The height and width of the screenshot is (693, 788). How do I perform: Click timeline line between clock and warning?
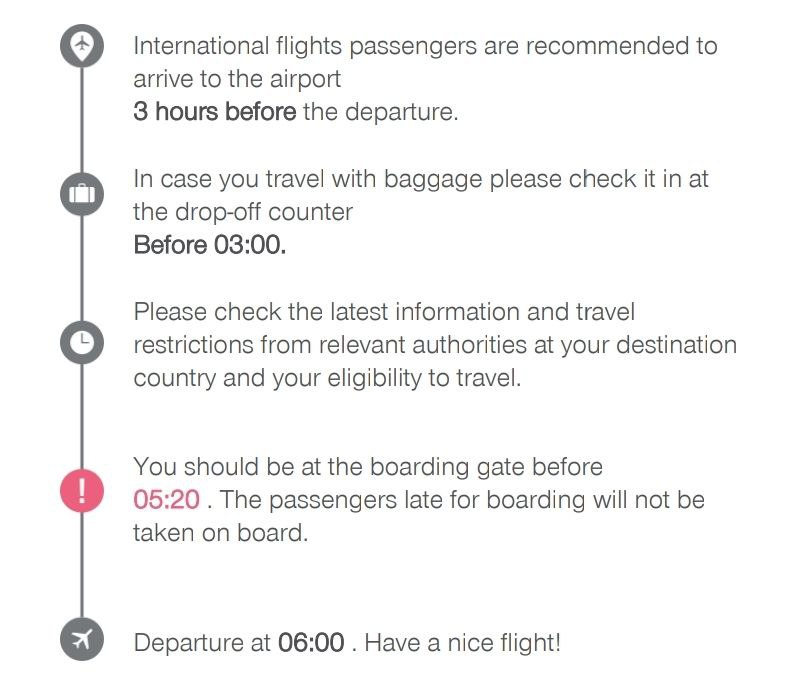82,417
